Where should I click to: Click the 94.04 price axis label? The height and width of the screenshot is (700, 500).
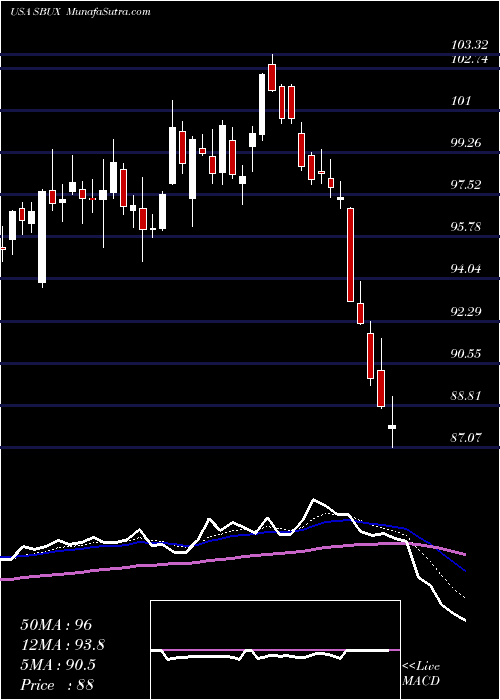click(466, 268)
